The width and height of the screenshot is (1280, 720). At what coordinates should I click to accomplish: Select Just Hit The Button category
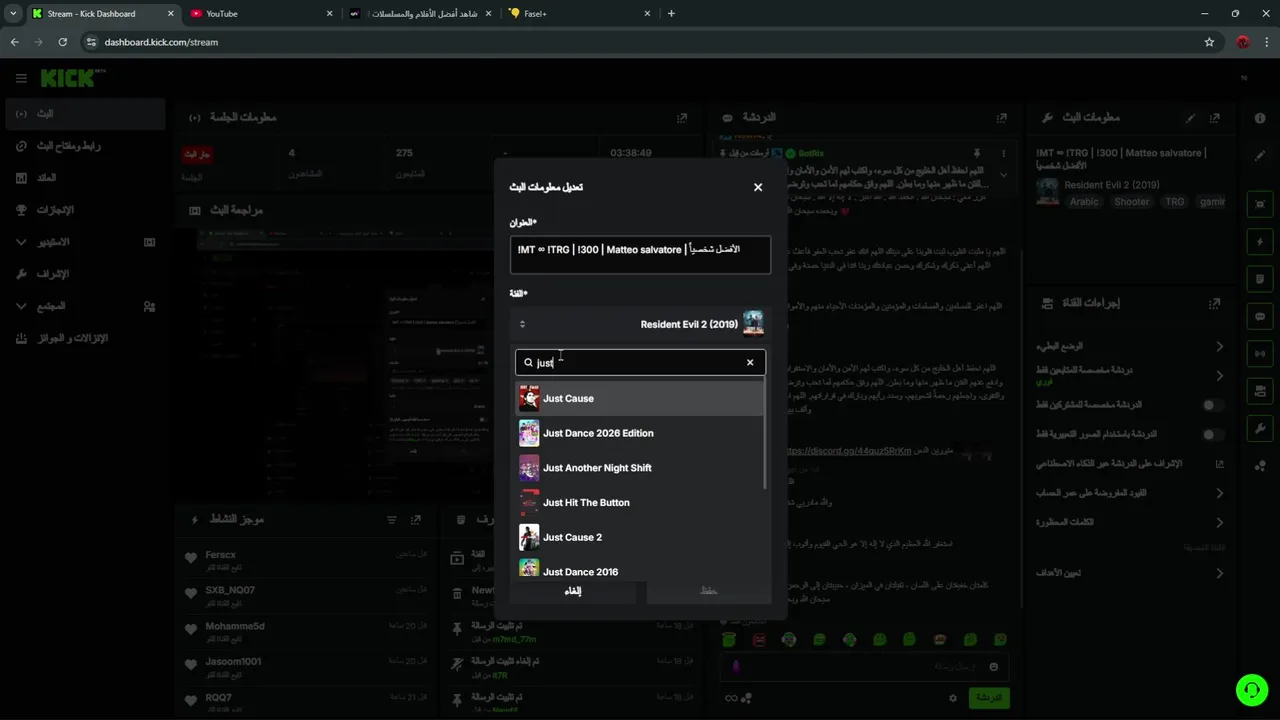pyautogui.click(x=640, y=502)
